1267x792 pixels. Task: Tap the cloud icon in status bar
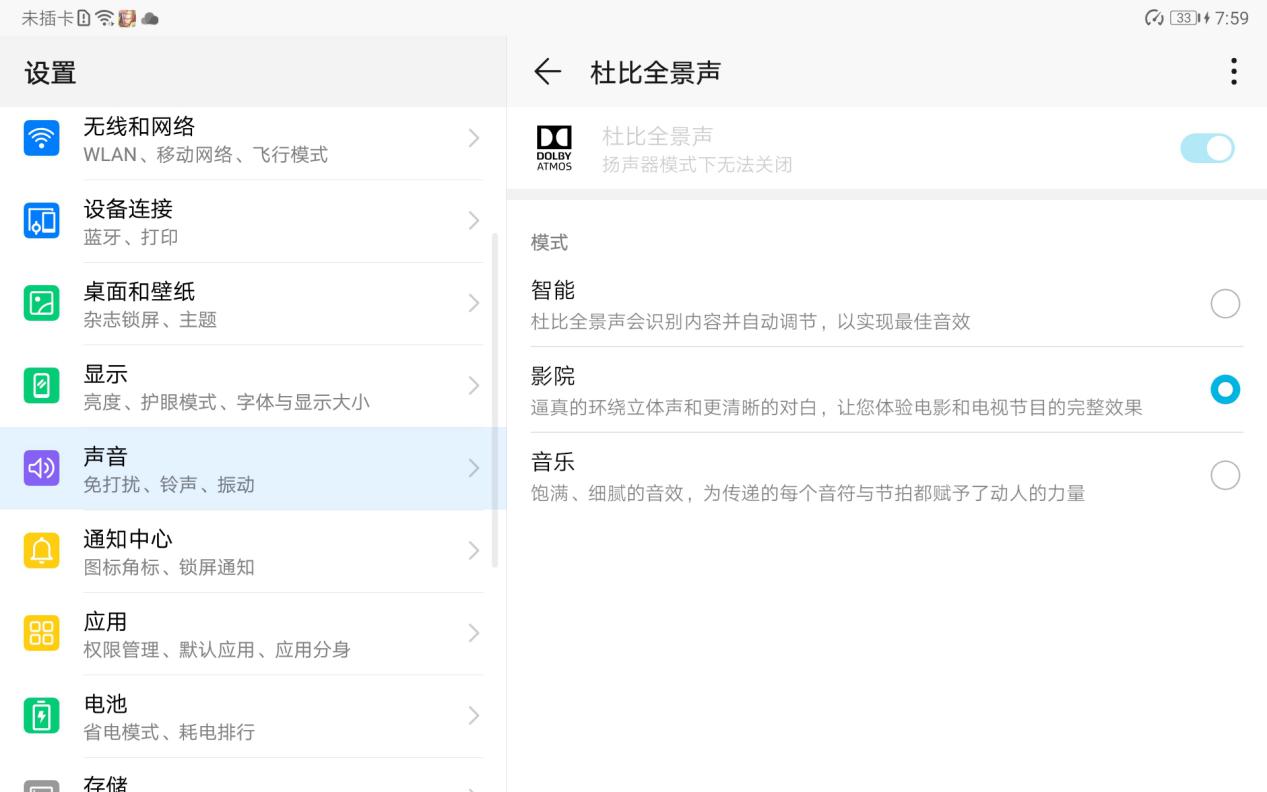[150, 18]
